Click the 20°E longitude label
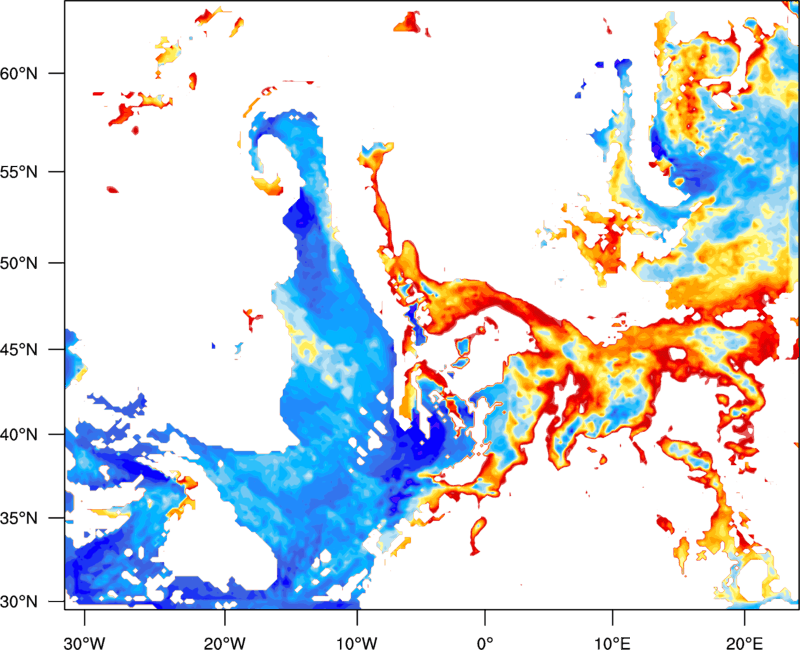The width and height of the screenshot is (800, 650). 745,643
